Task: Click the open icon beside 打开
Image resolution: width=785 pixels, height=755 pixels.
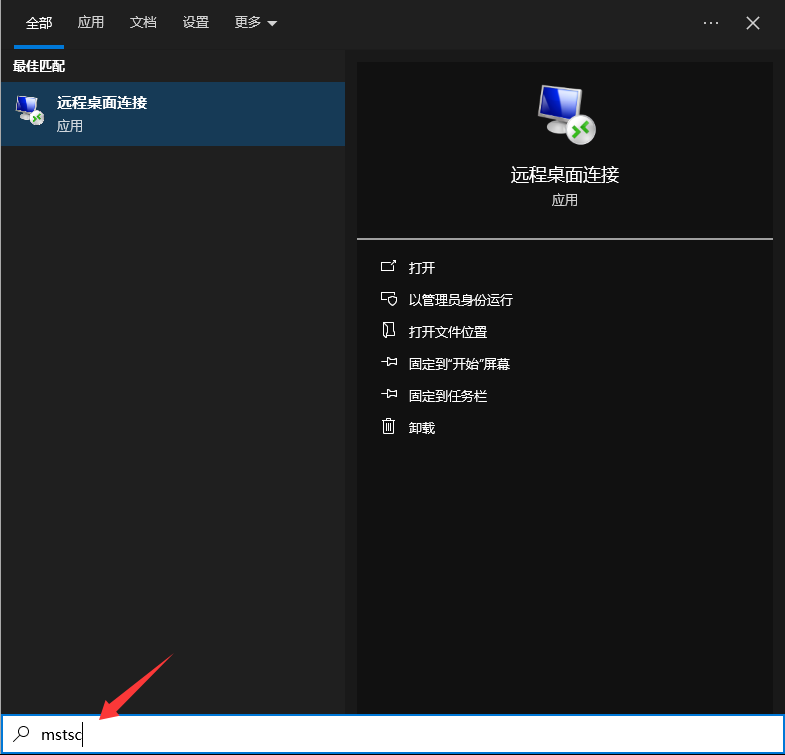Action: (x=389, y=267)
